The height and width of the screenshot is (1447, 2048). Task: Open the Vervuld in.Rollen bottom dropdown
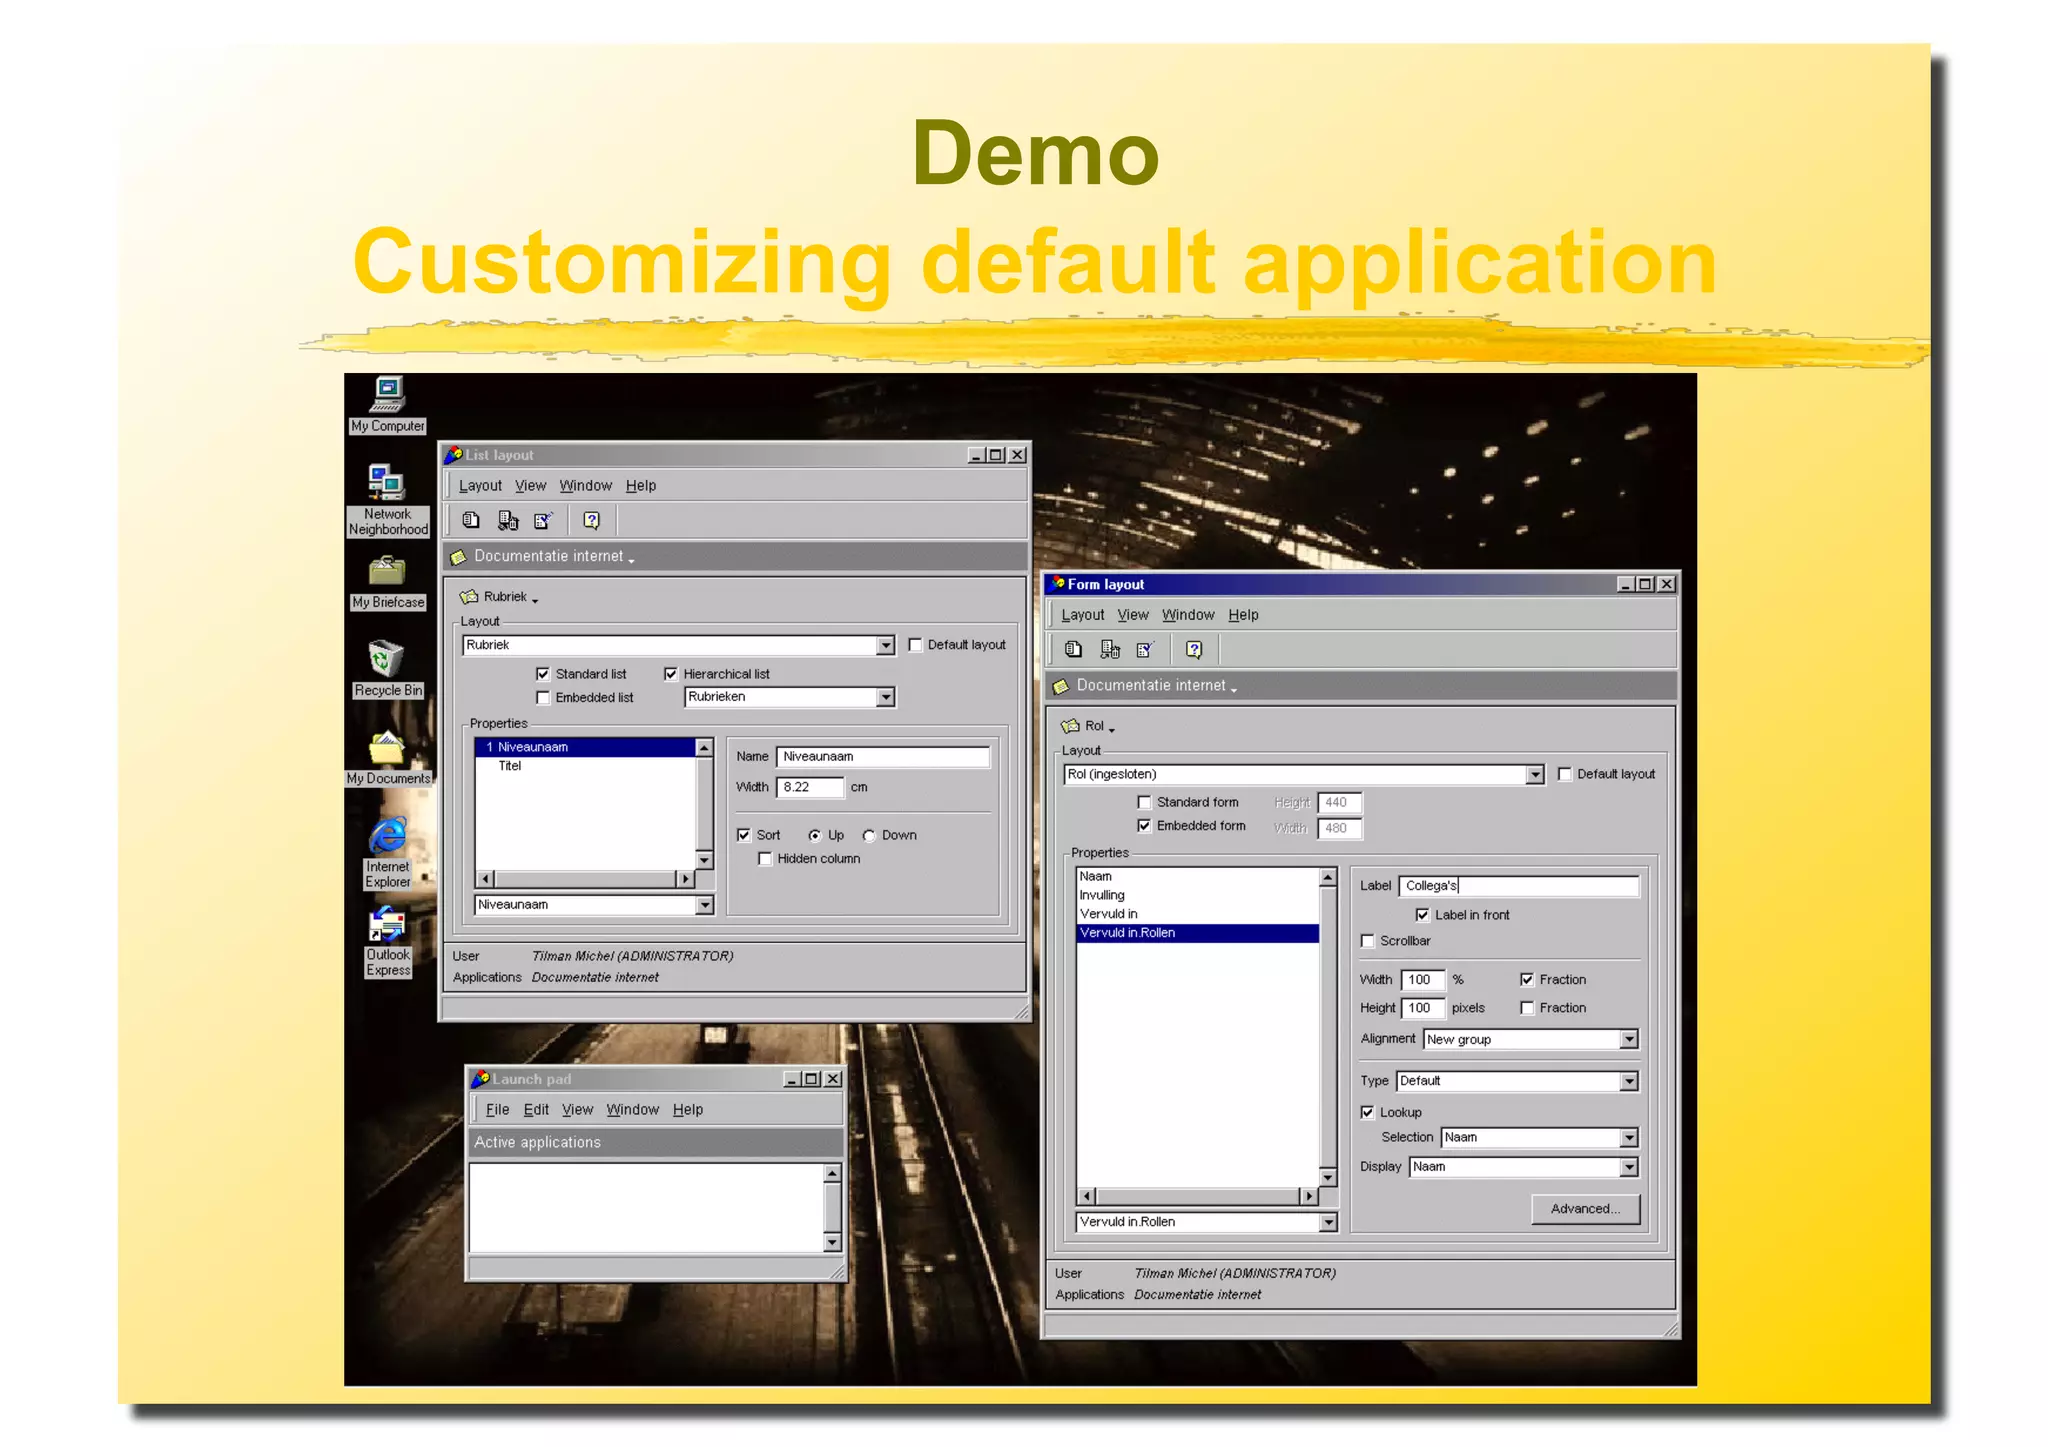coord(1328,1222)
